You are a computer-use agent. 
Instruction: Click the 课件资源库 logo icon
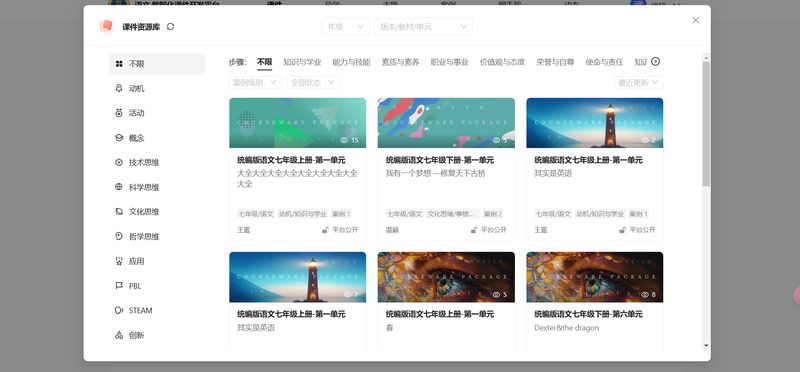(106, 26)
